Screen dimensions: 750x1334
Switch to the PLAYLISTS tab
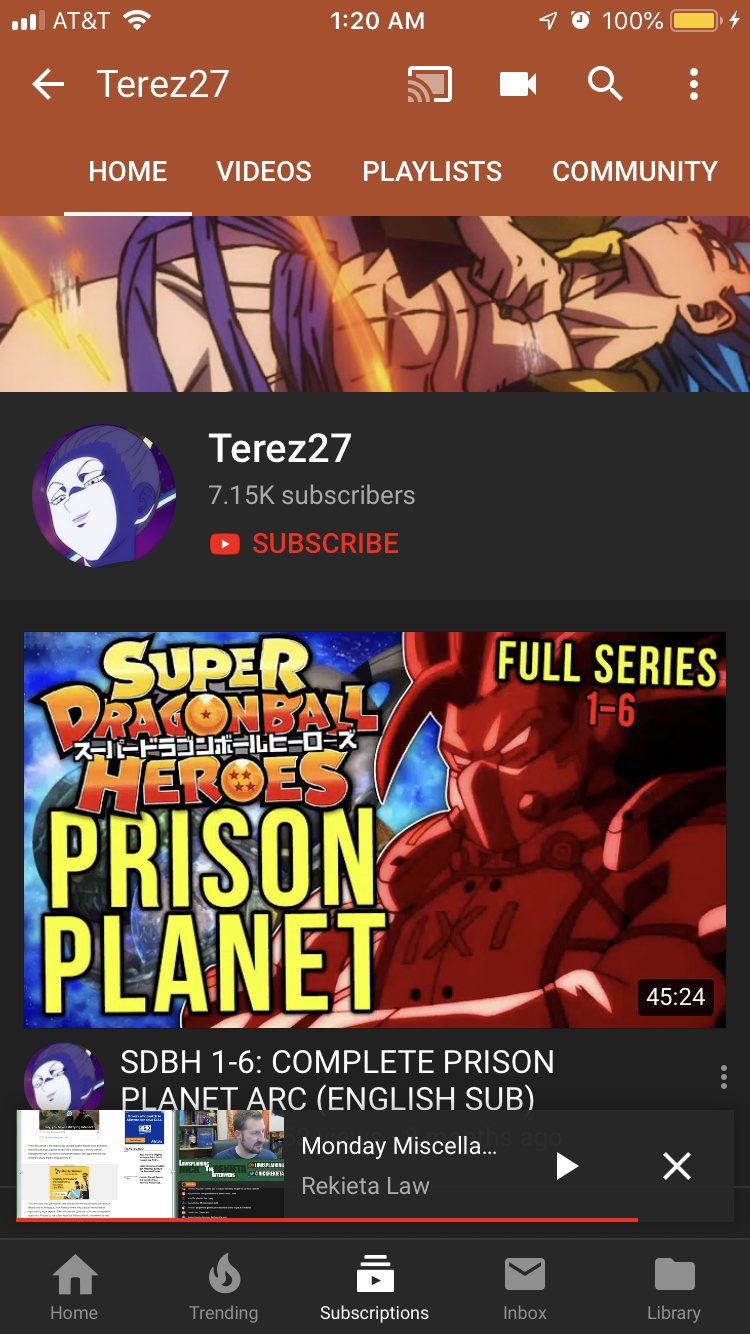[x=432, y=171]
